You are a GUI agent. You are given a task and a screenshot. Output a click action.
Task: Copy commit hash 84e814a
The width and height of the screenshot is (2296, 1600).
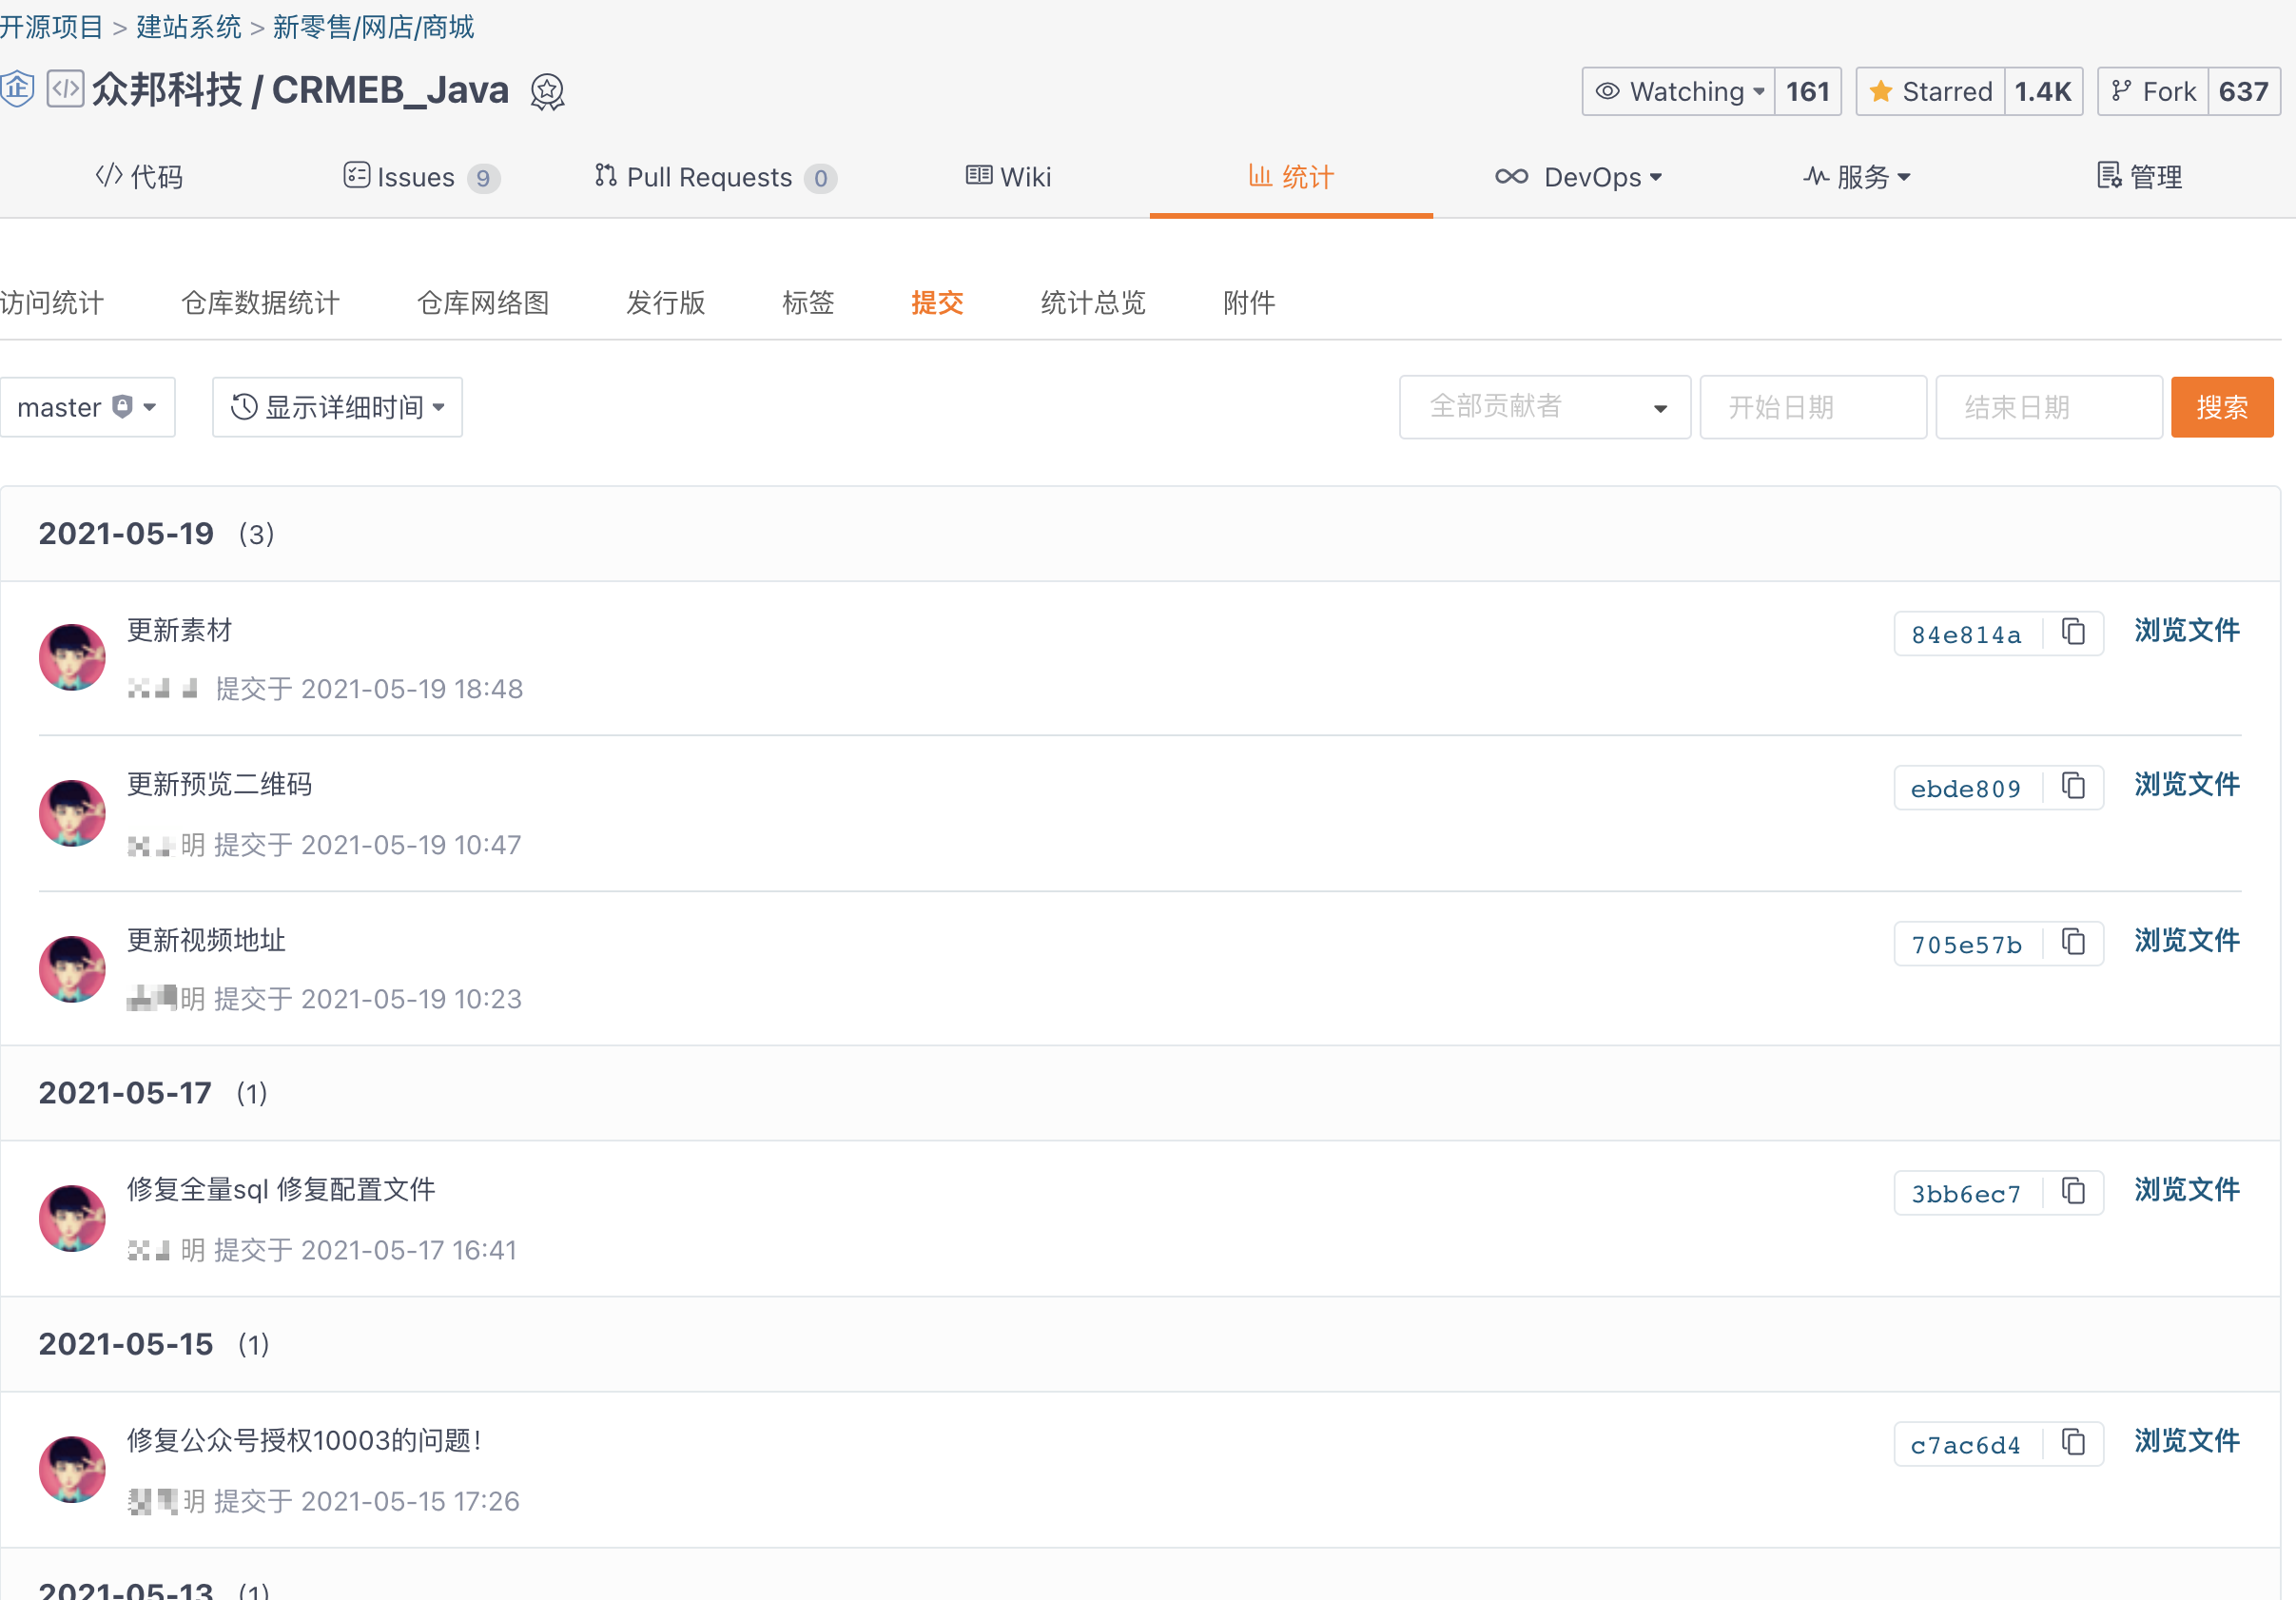(2073, 632)
